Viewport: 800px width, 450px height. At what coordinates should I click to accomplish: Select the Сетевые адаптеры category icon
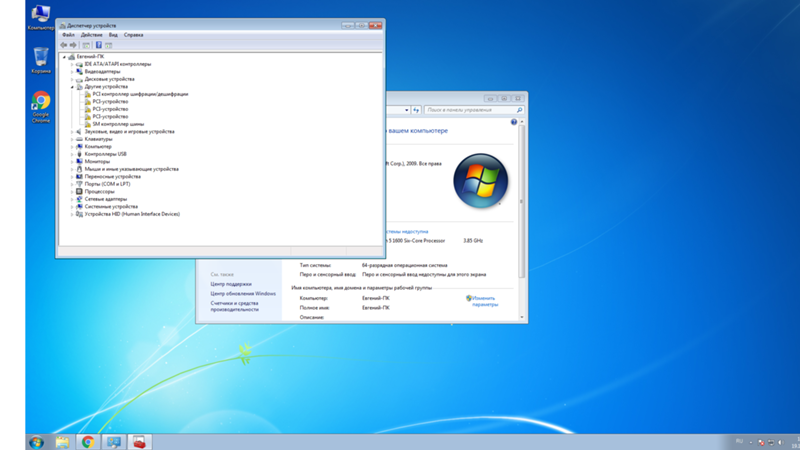click(79, 199)
